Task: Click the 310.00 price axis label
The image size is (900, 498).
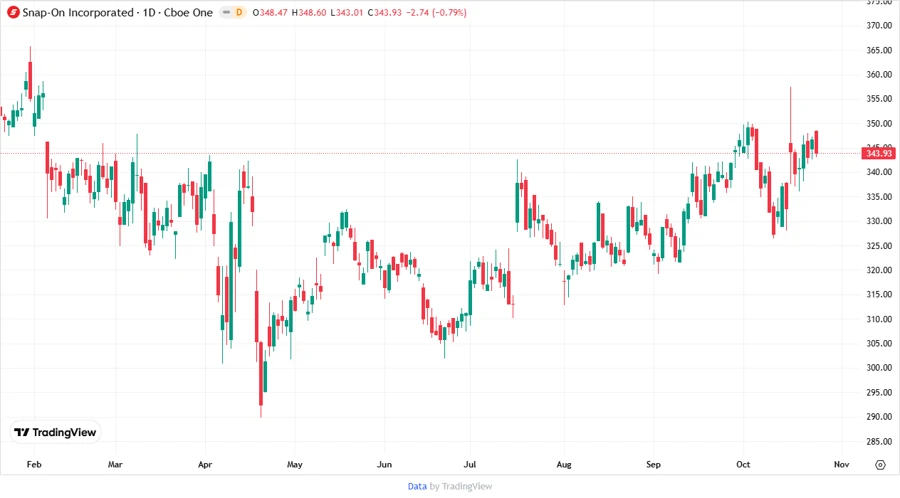Action: pyautogui.click(x=879, y=319)
